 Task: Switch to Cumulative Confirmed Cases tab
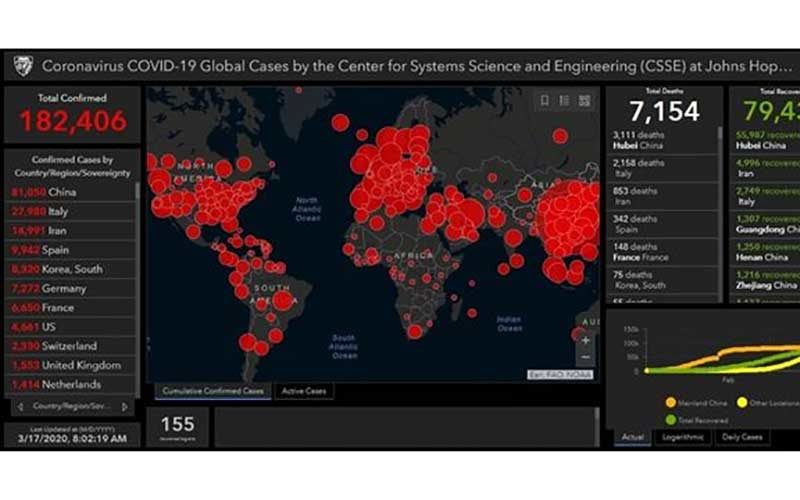point(213,391)
